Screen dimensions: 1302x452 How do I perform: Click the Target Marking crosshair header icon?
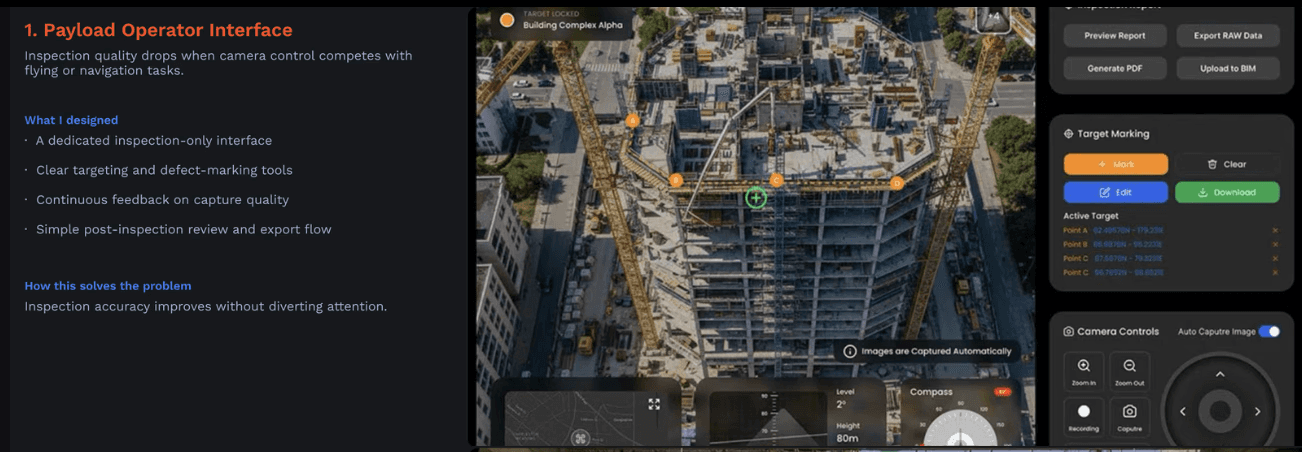click(x=1069, y=133)
